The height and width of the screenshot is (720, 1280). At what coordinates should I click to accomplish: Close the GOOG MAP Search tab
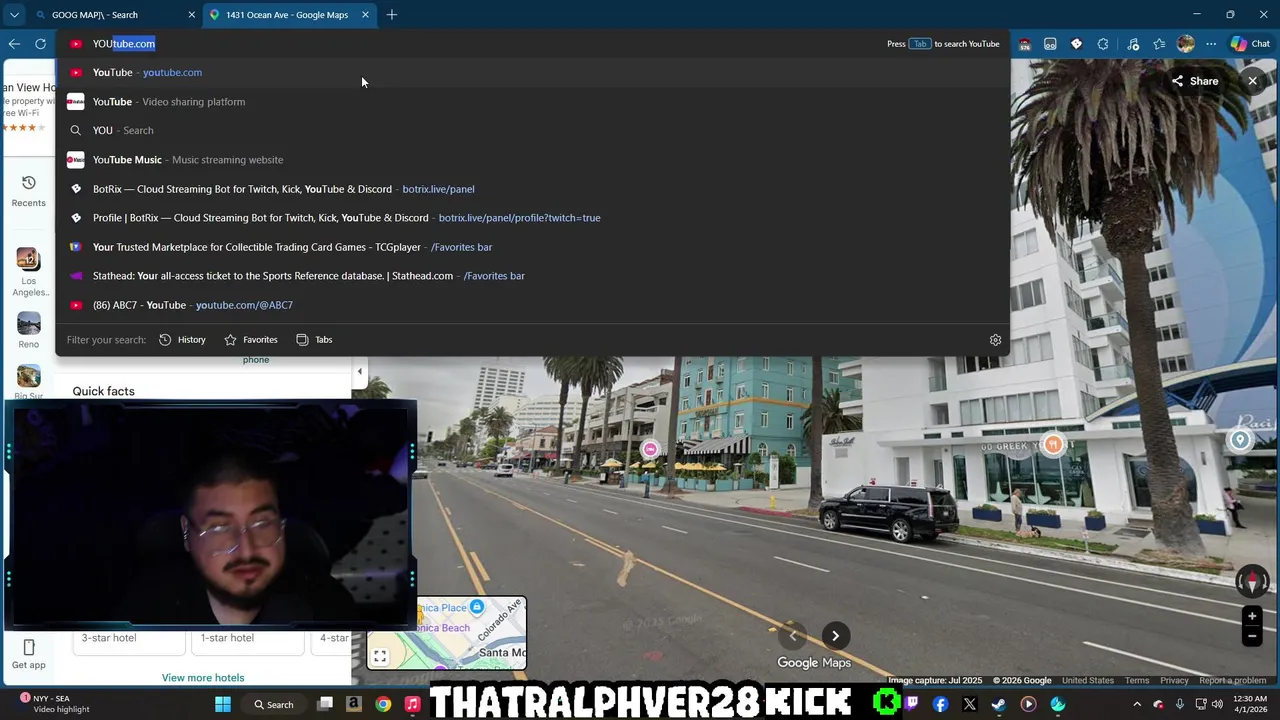pyautogui.click(x=191, y=15)
